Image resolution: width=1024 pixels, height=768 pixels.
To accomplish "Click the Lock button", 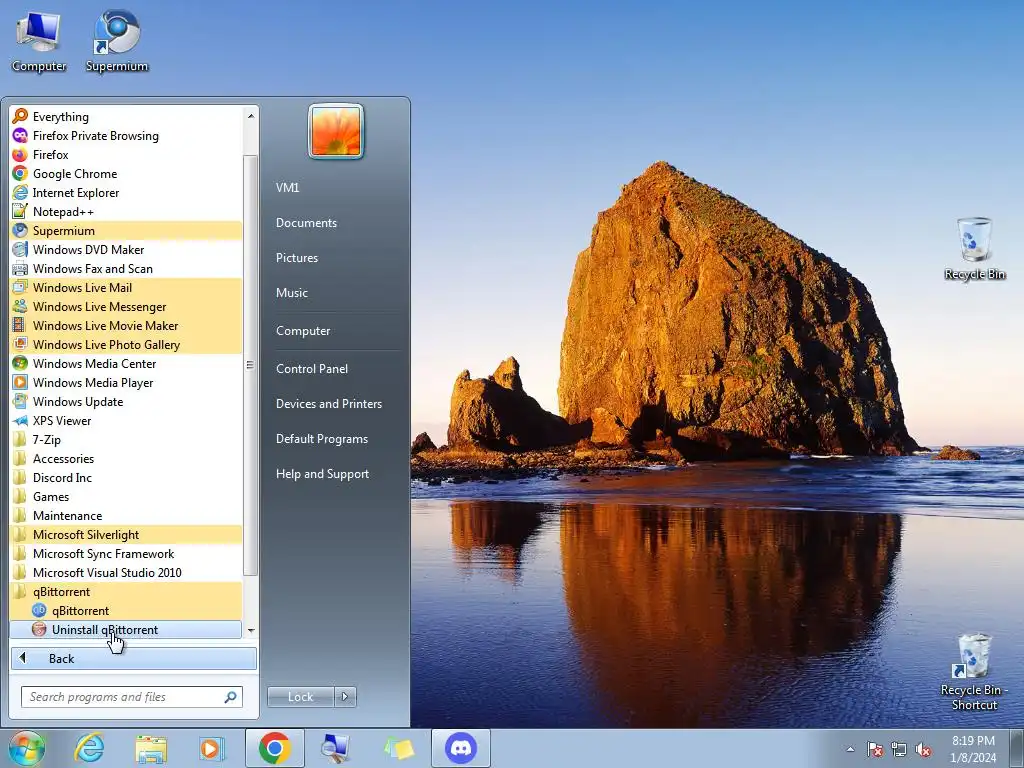I will click(300, 697).
